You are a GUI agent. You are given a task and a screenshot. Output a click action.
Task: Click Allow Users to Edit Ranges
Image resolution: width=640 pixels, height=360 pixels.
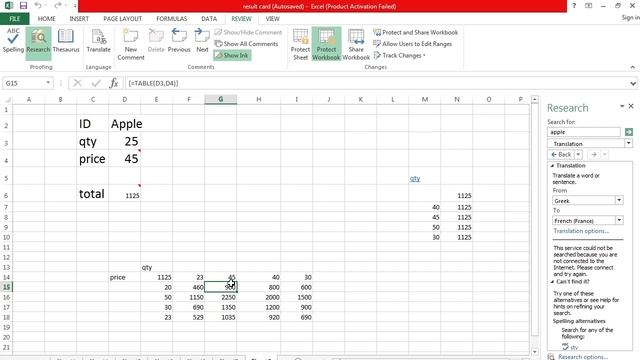[x=413, y=44]
